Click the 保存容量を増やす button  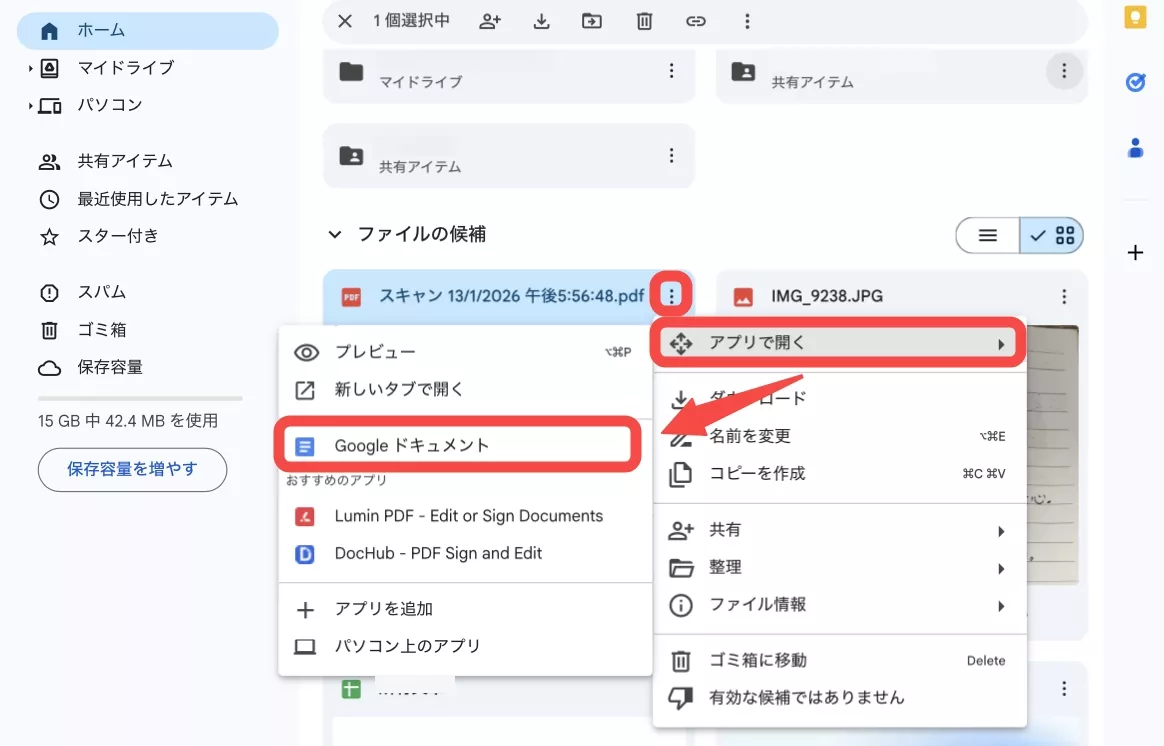(x=132, y=469)
